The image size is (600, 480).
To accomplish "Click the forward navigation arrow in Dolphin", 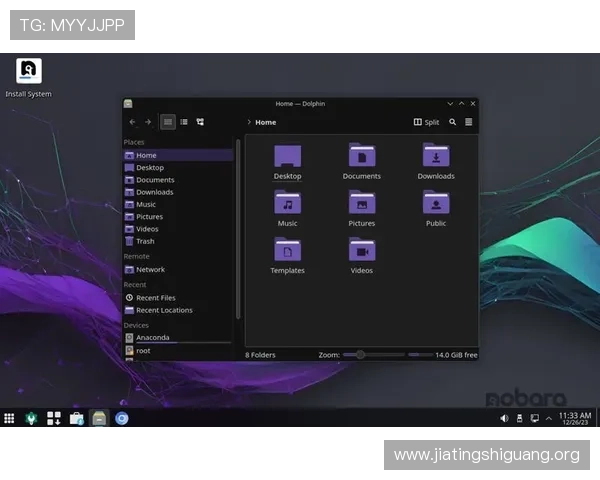I will (x=148, y=122).
